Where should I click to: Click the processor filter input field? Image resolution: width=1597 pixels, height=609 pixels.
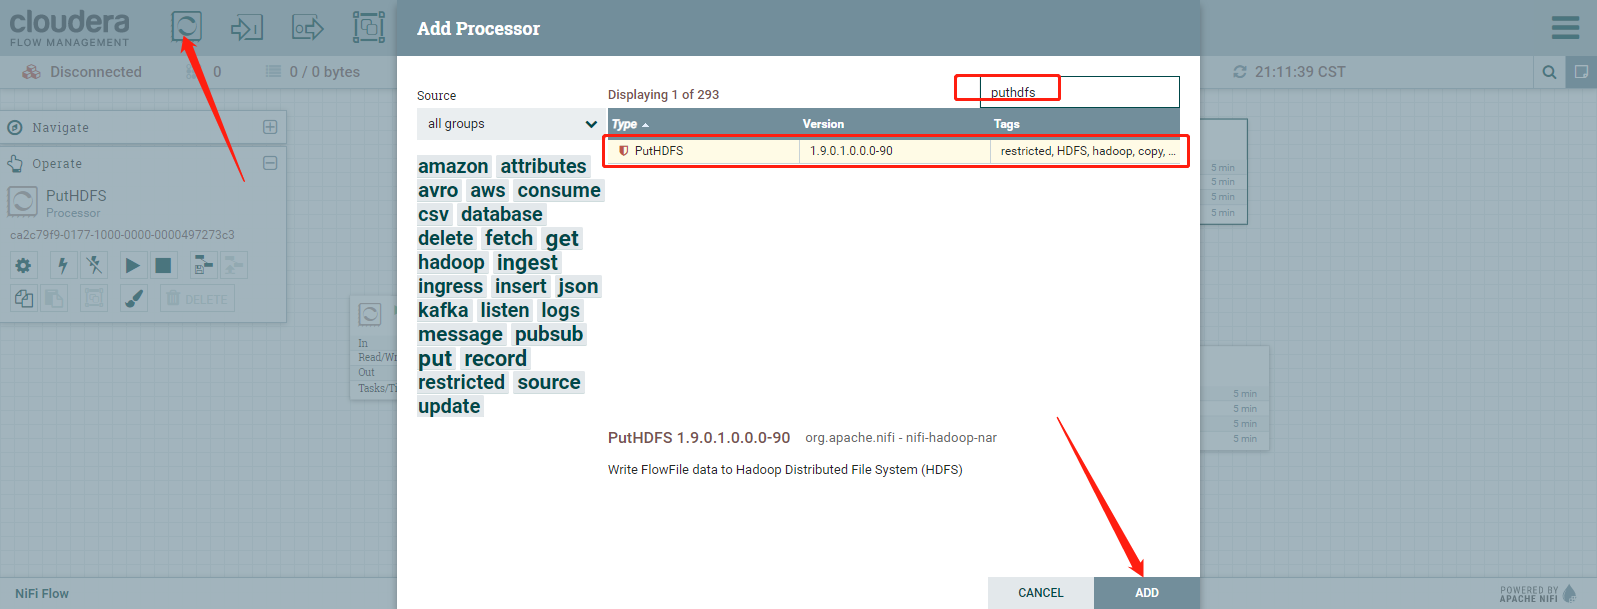click(1079, 92)
